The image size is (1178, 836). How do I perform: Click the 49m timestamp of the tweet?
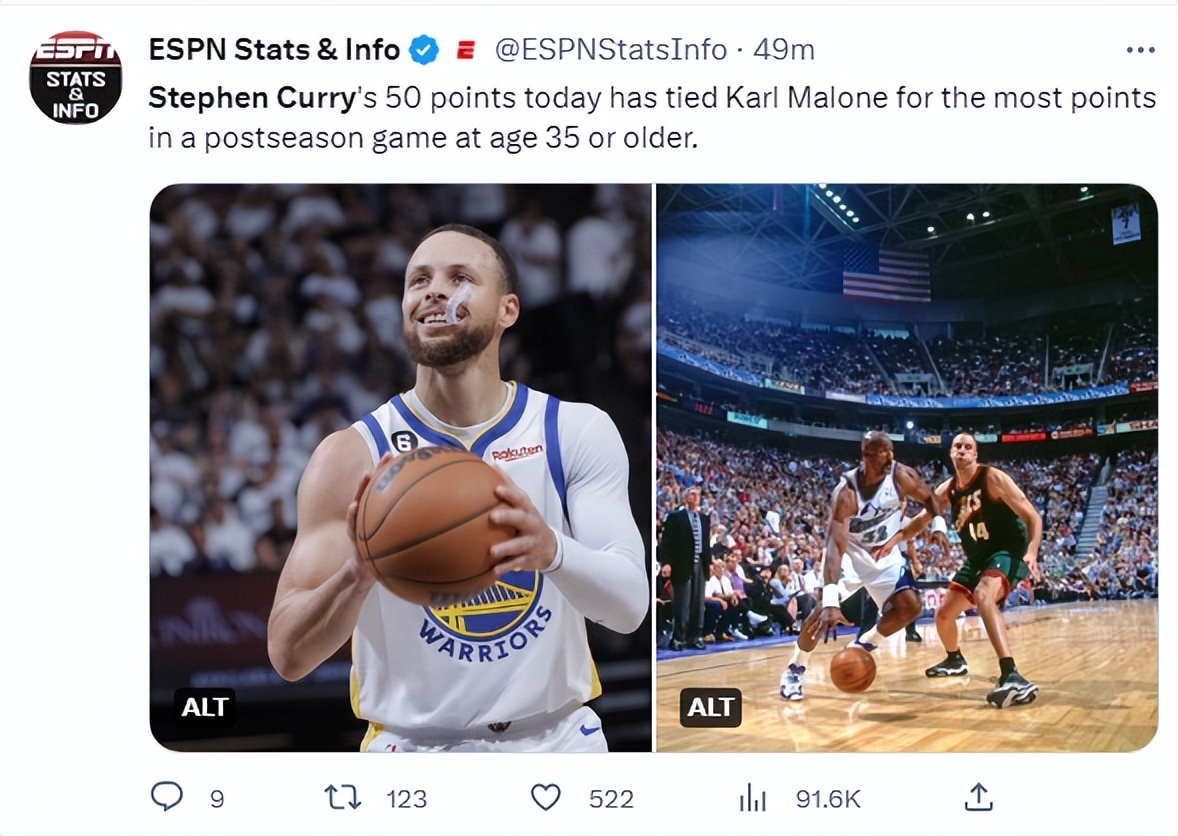(783, 49)
